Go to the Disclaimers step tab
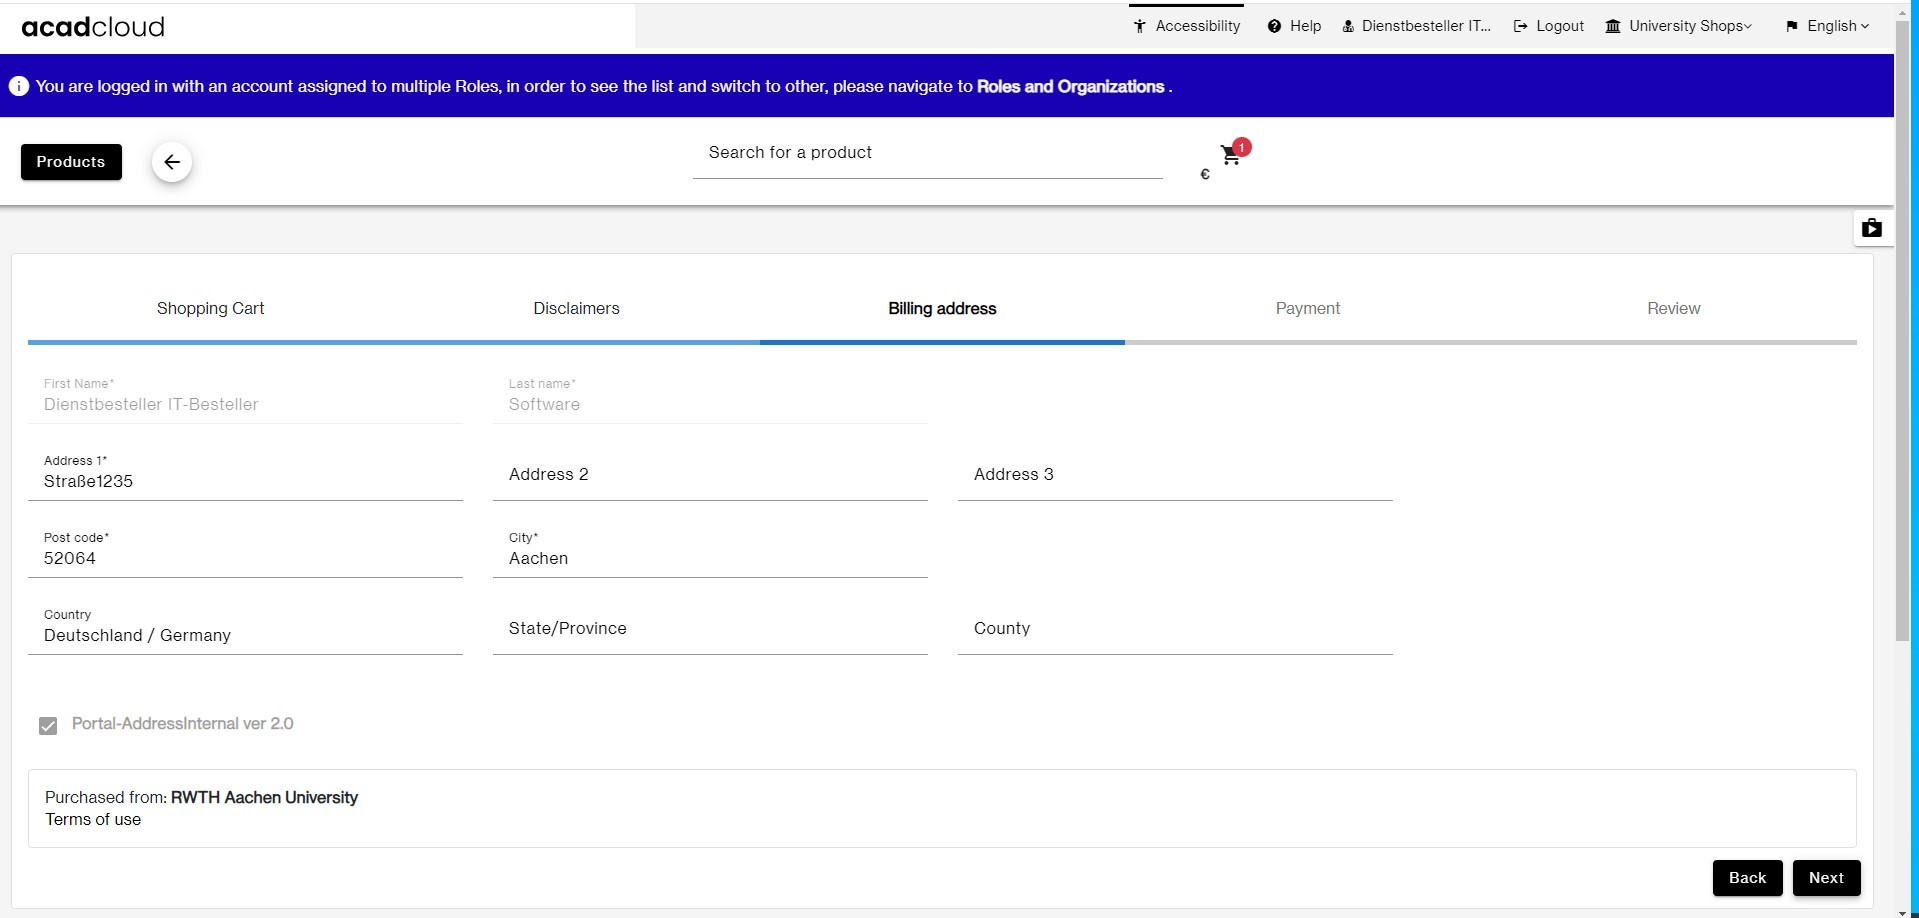This screenshot has height=918, width=1919. 576,308
